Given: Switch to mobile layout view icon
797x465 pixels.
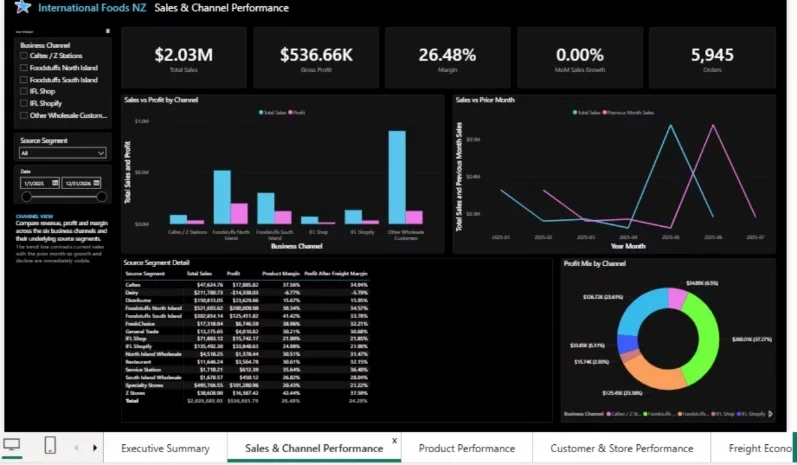Looking at the screenshot, I should coord(50,445).
